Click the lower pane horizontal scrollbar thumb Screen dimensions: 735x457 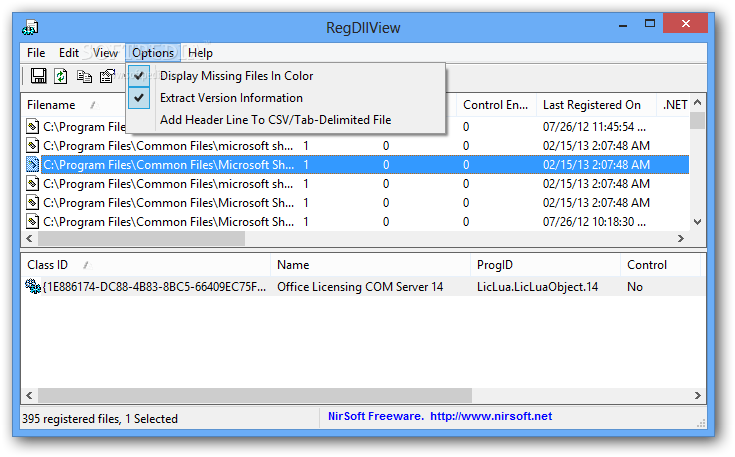[255, 396]
